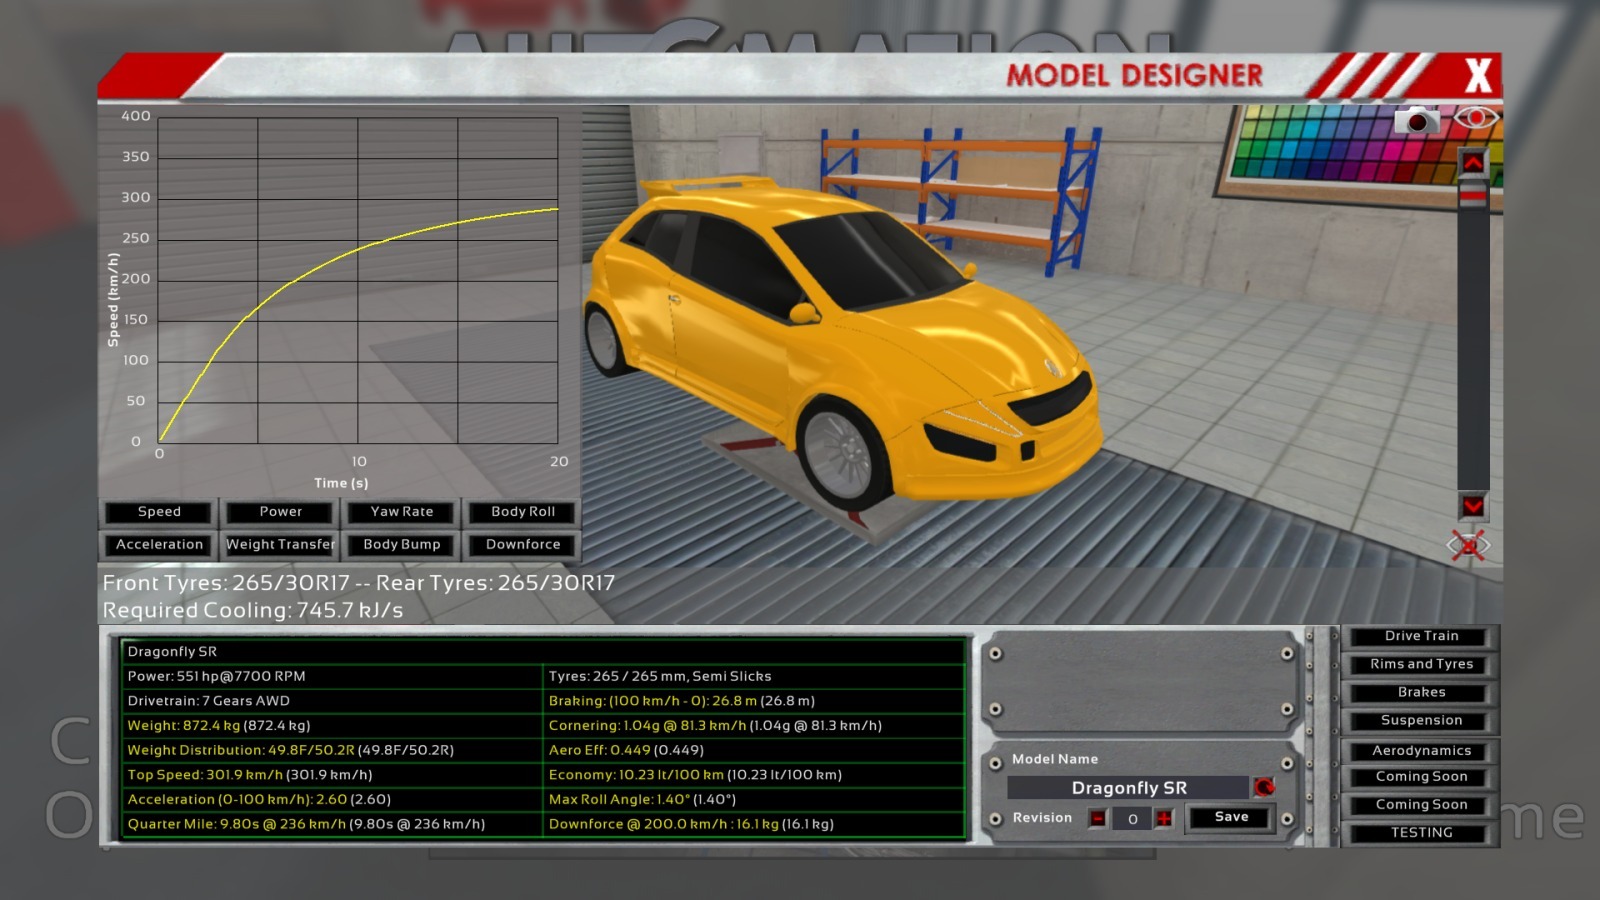Screen dimensions: 1600x900
Task: Show the Power graph
Action: tap(280, 512)
